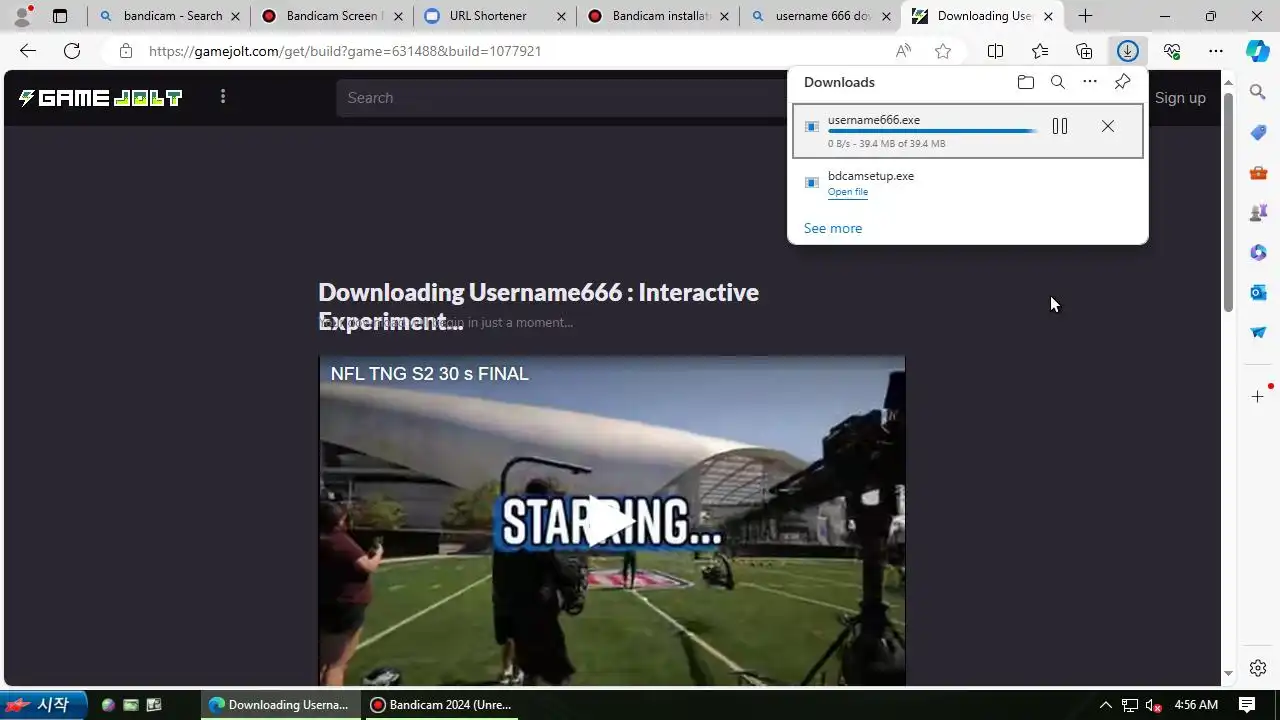Viewport: 1280px width, 720px height.
Task: Open Browser essentials icon
Action: (1172, 51)
